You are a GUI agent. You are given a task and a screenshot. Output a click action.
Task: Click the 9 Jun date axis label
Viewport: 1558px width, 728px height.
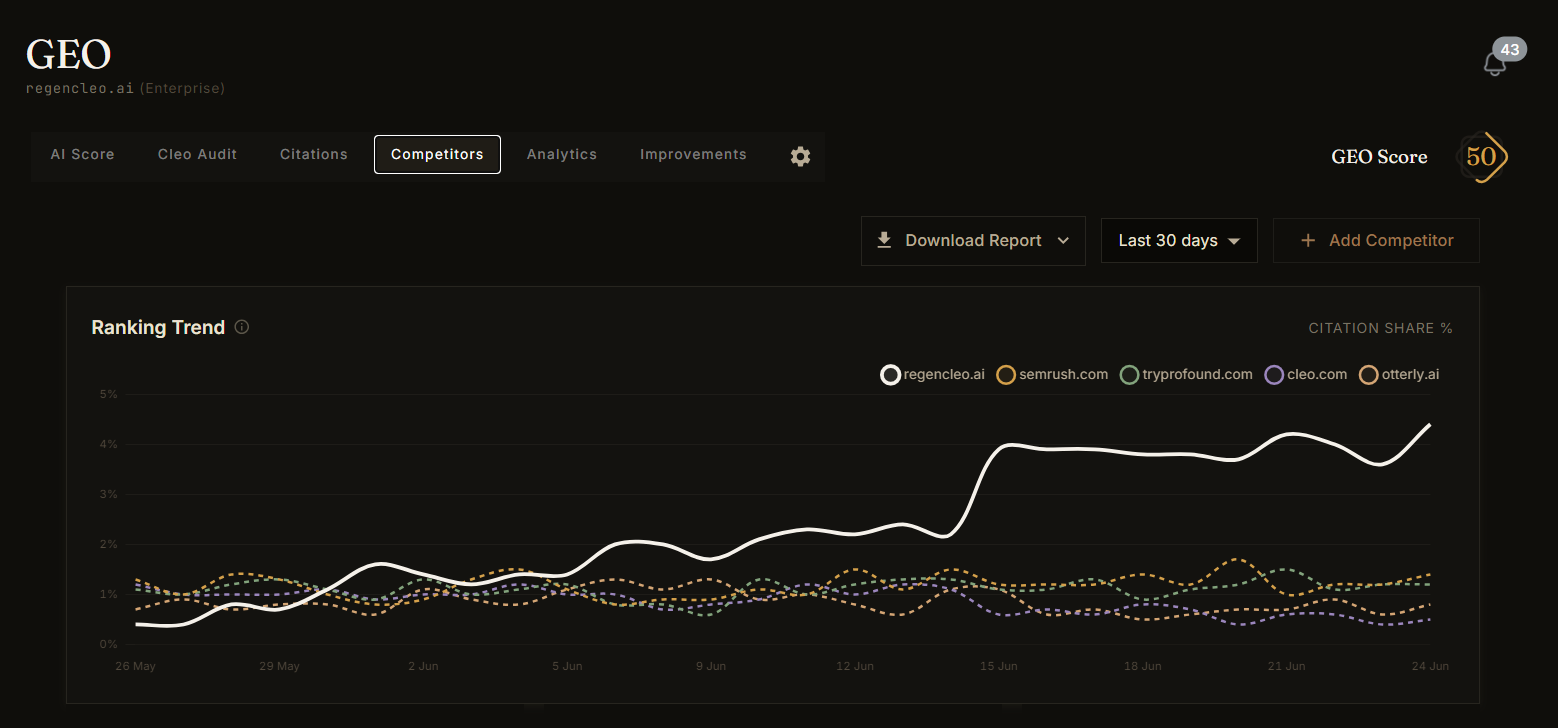(x=711, y=666)
